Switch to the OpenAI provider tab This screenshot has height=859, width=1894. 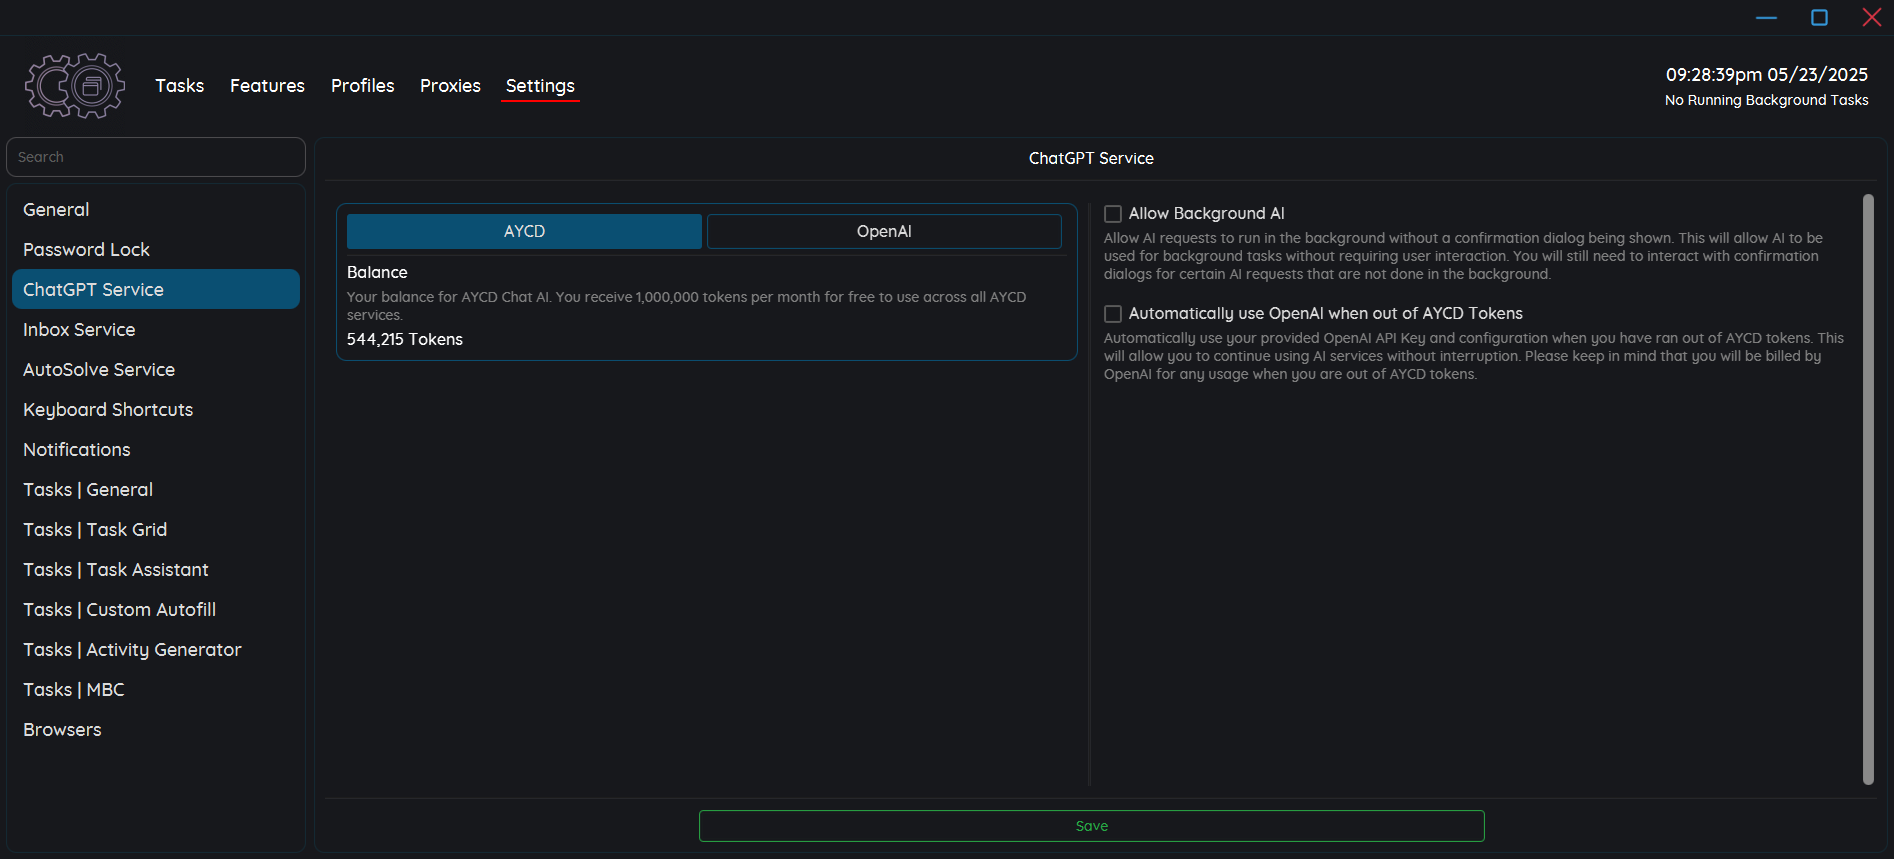tap(884, 231)
